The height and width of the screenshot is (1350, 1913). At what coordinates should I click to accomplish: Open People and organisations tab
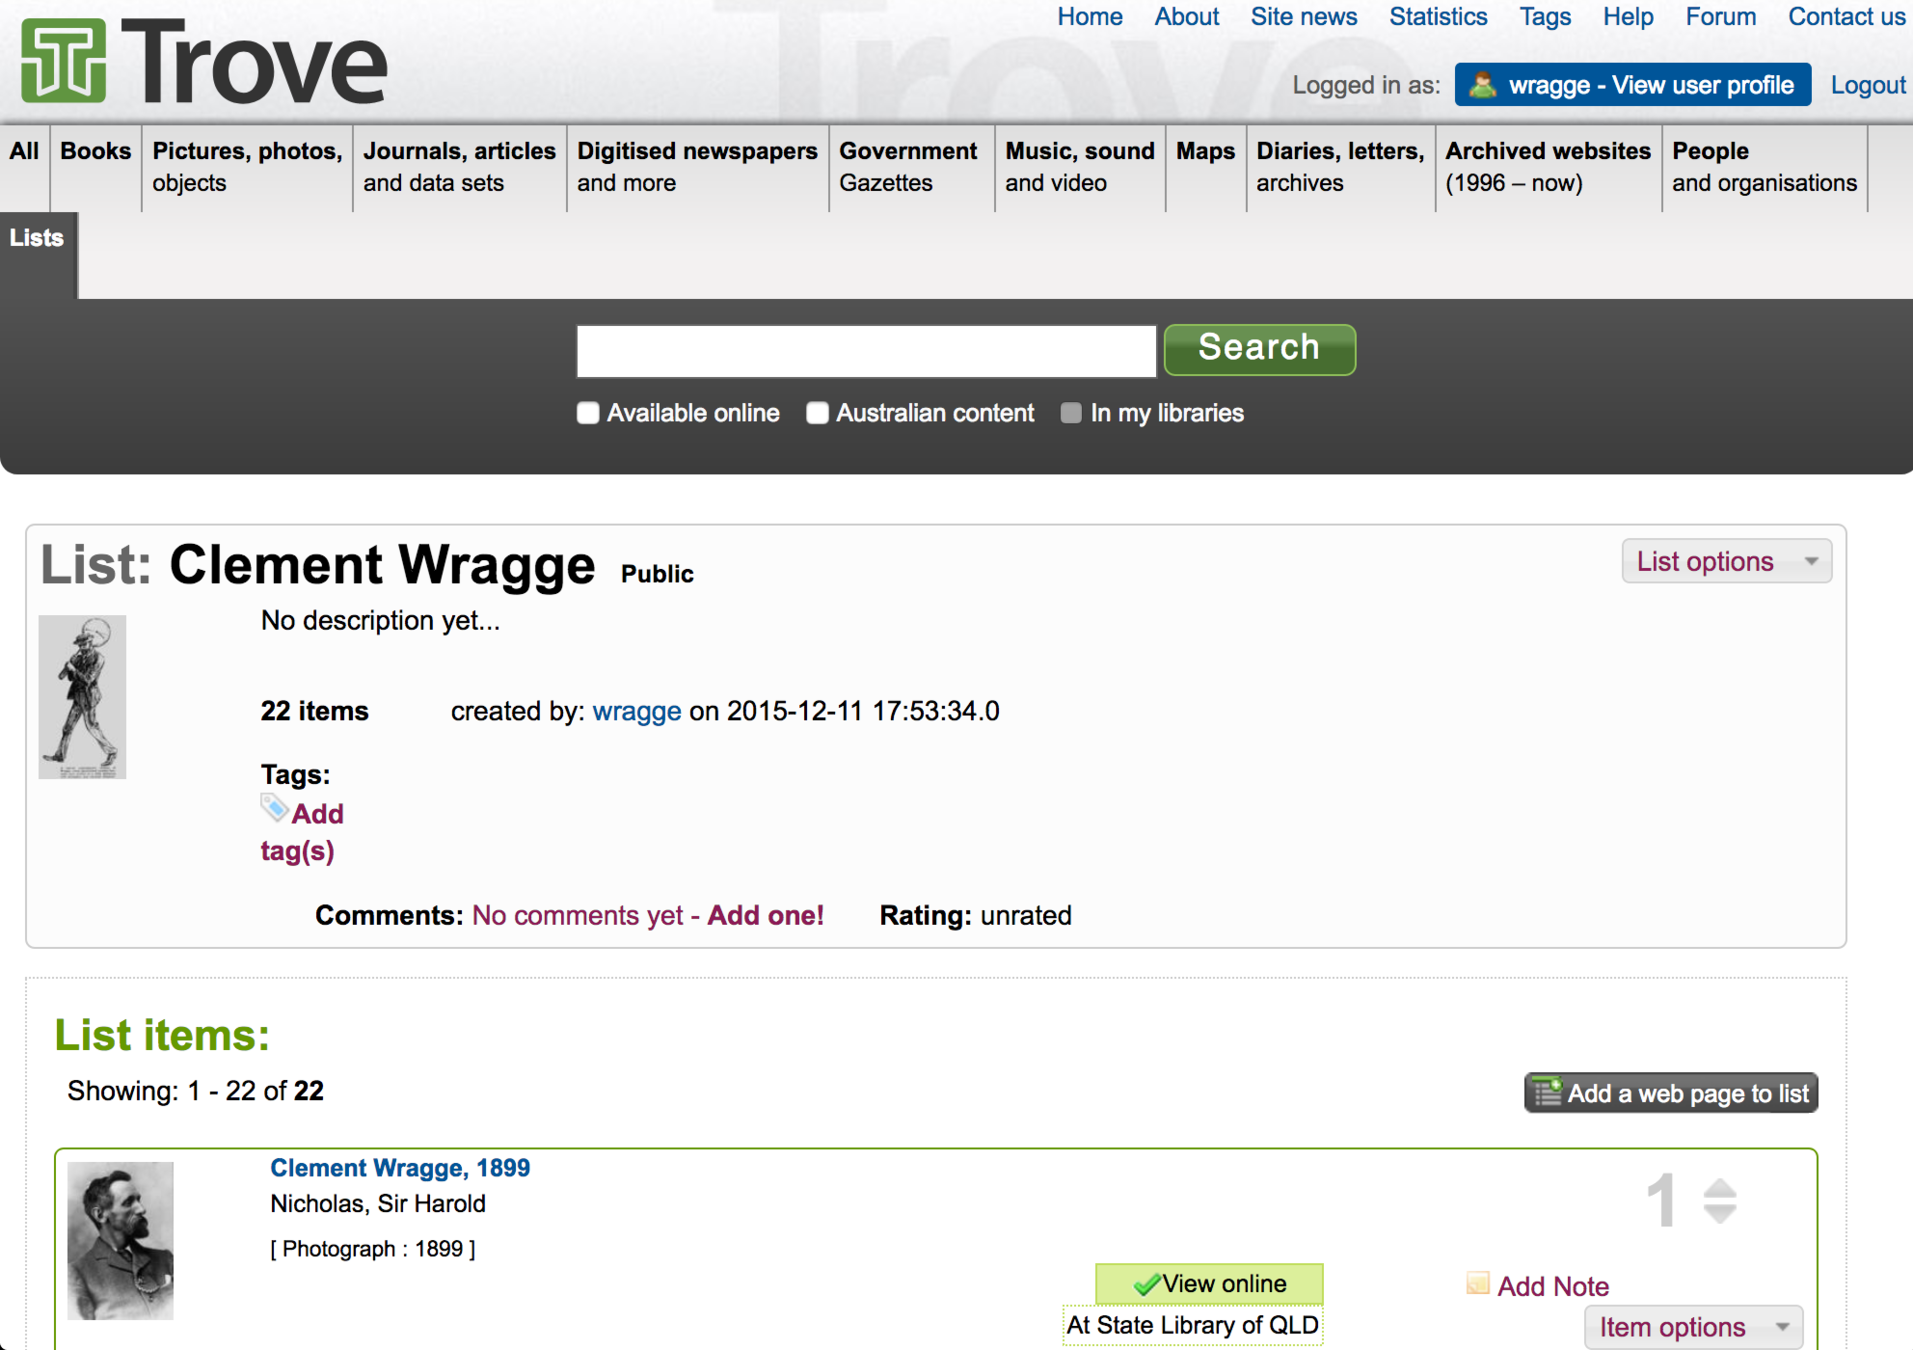click(x=1764, y=167)
